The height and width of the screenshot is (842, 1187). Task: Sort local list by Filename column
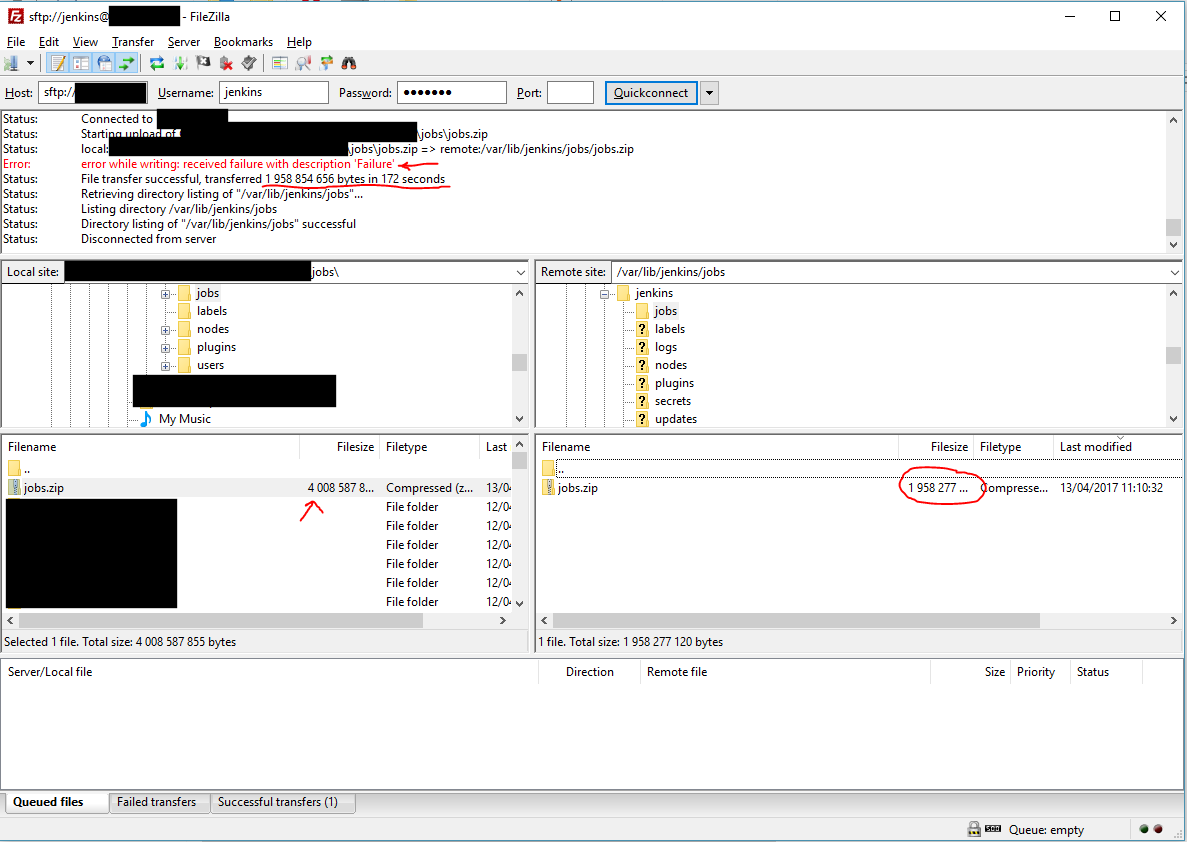click(151, 447)
